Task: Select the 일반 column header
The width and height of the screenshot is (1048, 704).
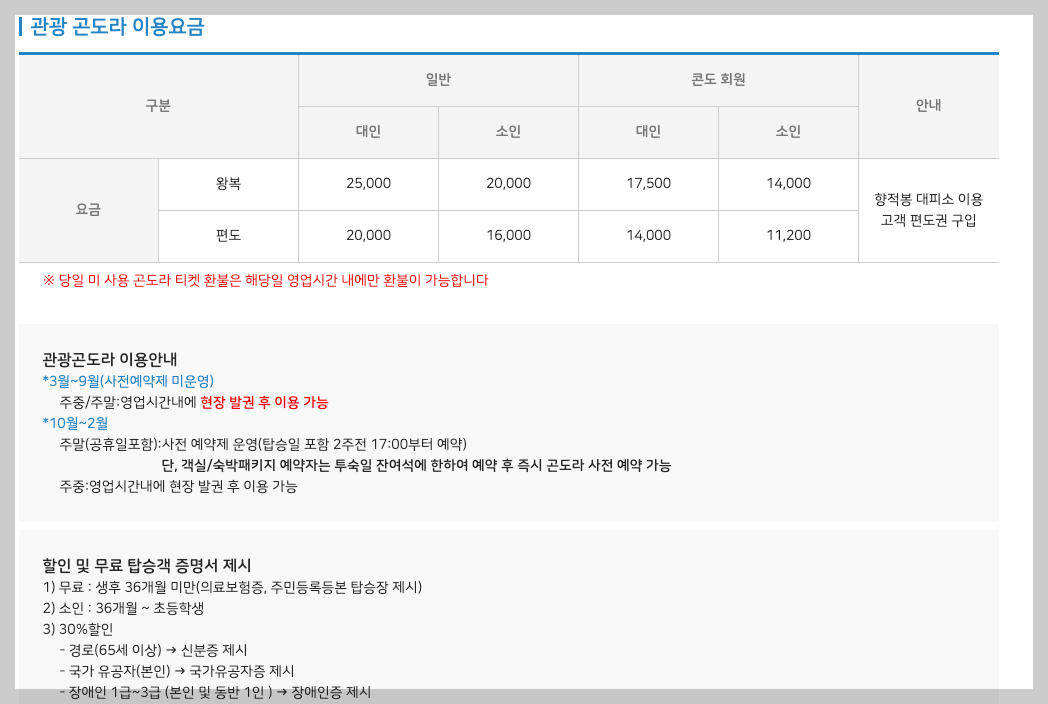Action: 438,81
